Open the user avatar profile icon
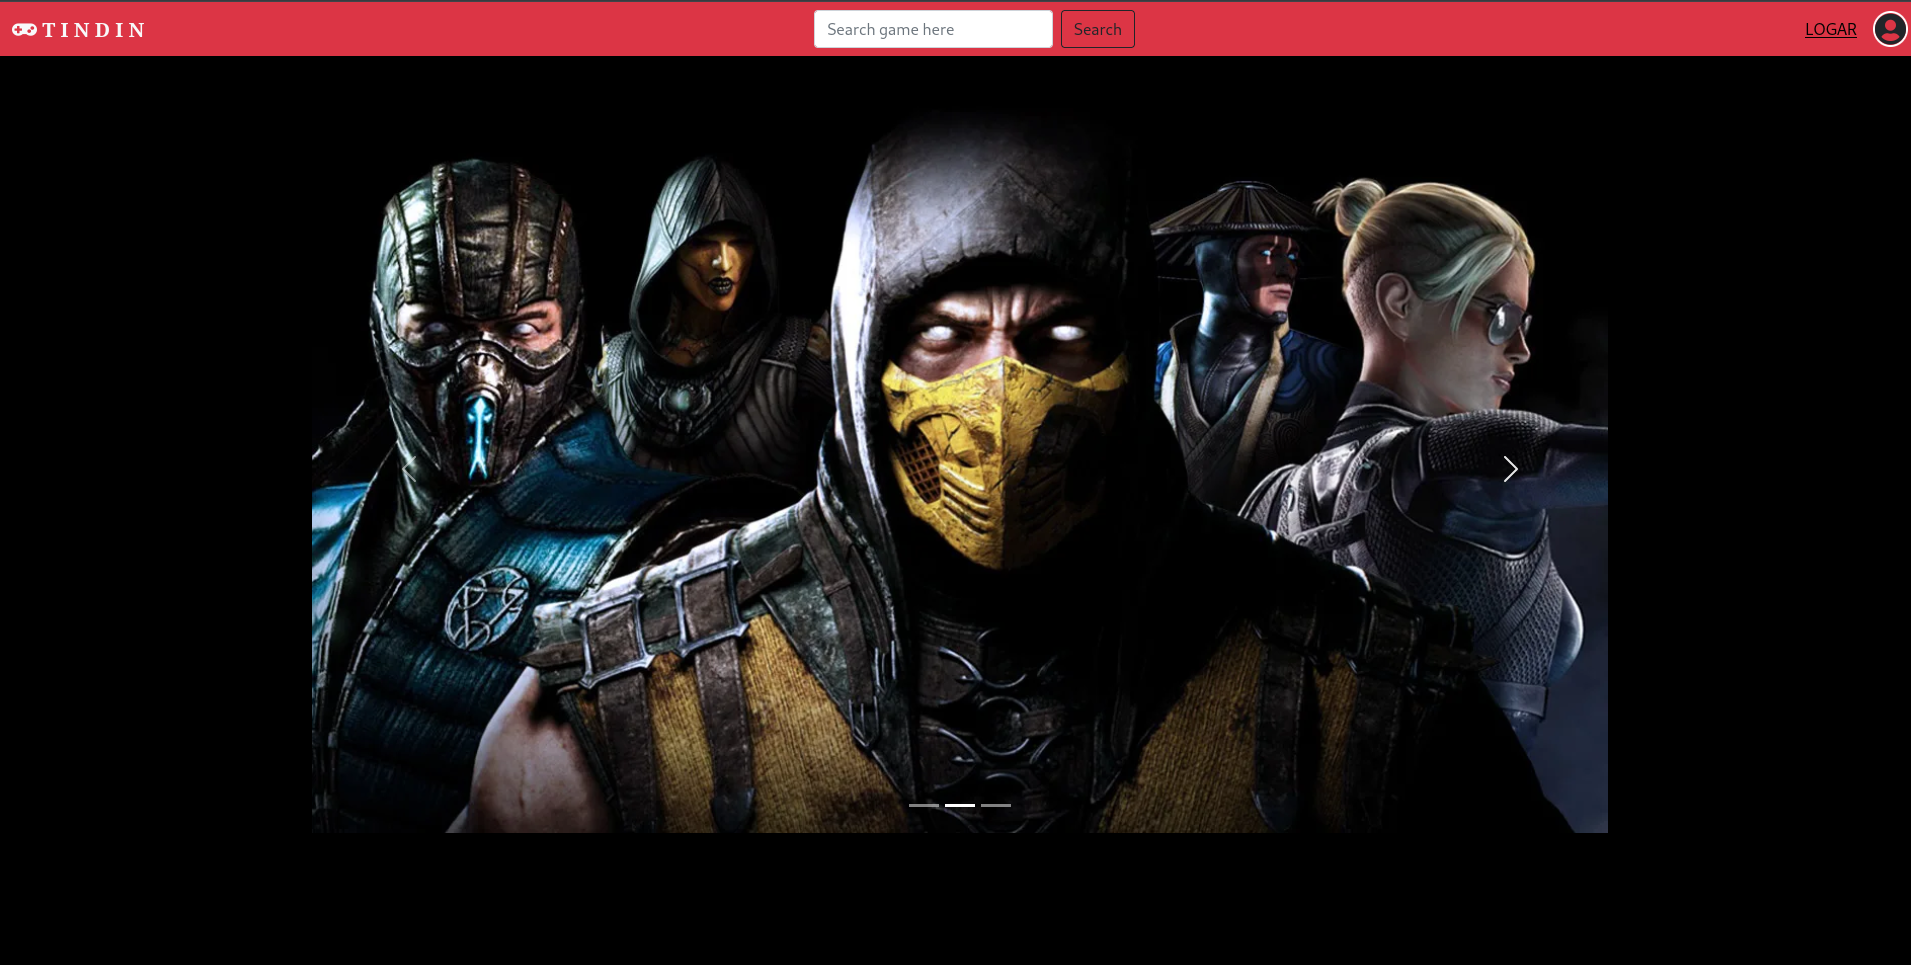This screenshot has width=1911, height=965. tap(1889, 29)
